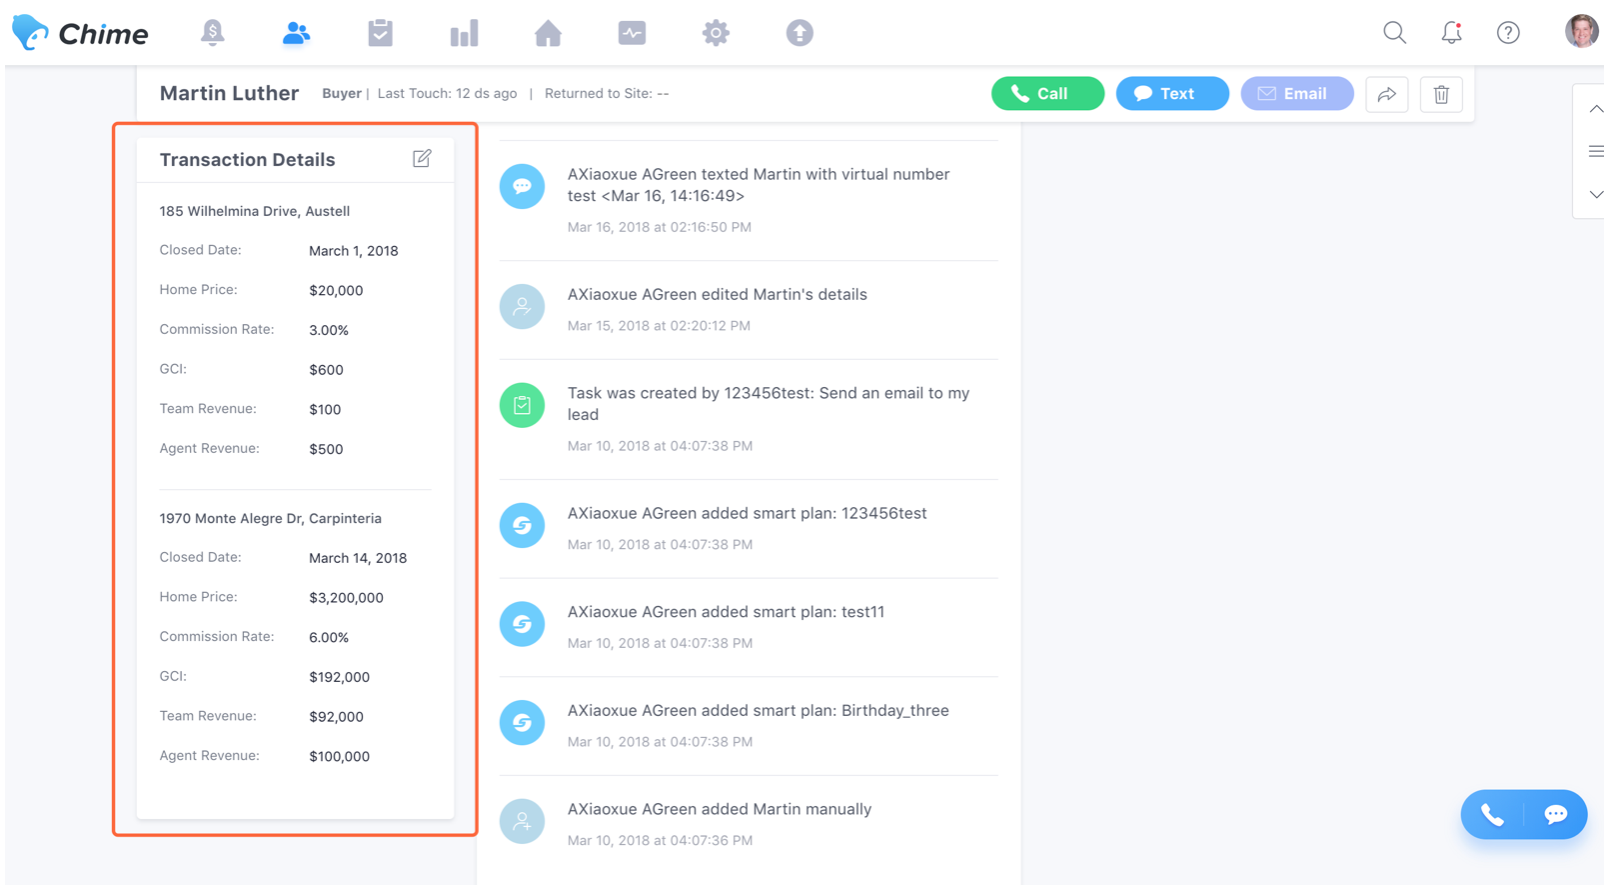Click agent revenue $500
The height and width of the screenshot is (892, 1604).
pyautogui.click(x=326, y=449)
